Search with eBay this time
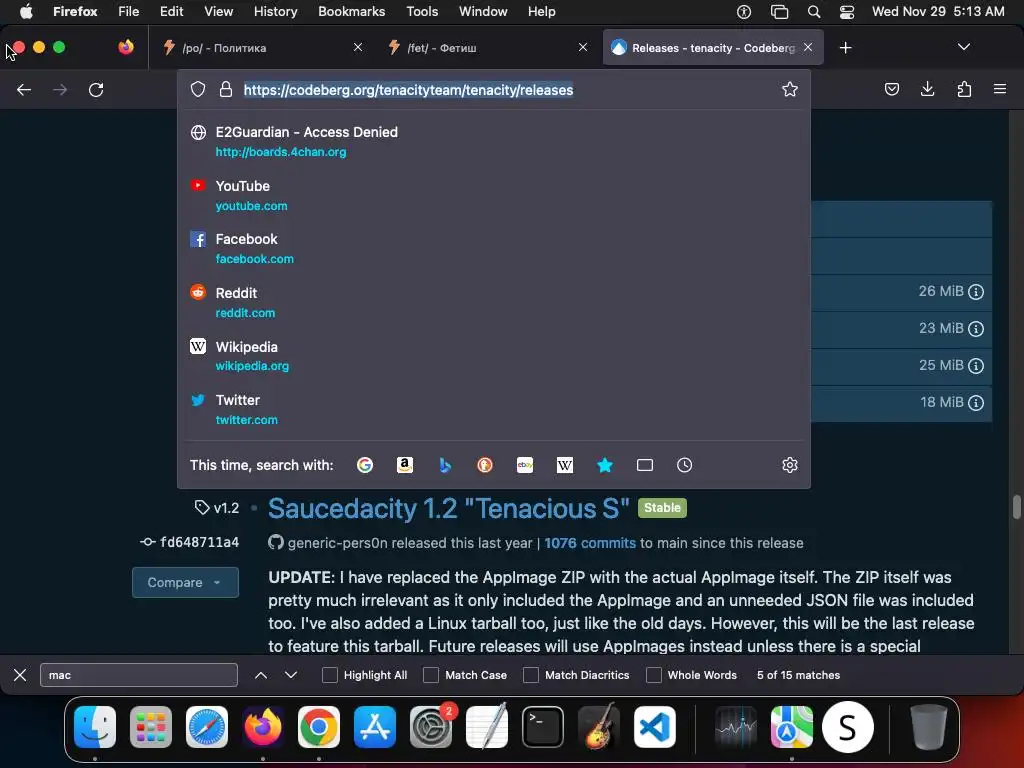The width and height of the screenshot is (1024, 768). coord(525,465)
